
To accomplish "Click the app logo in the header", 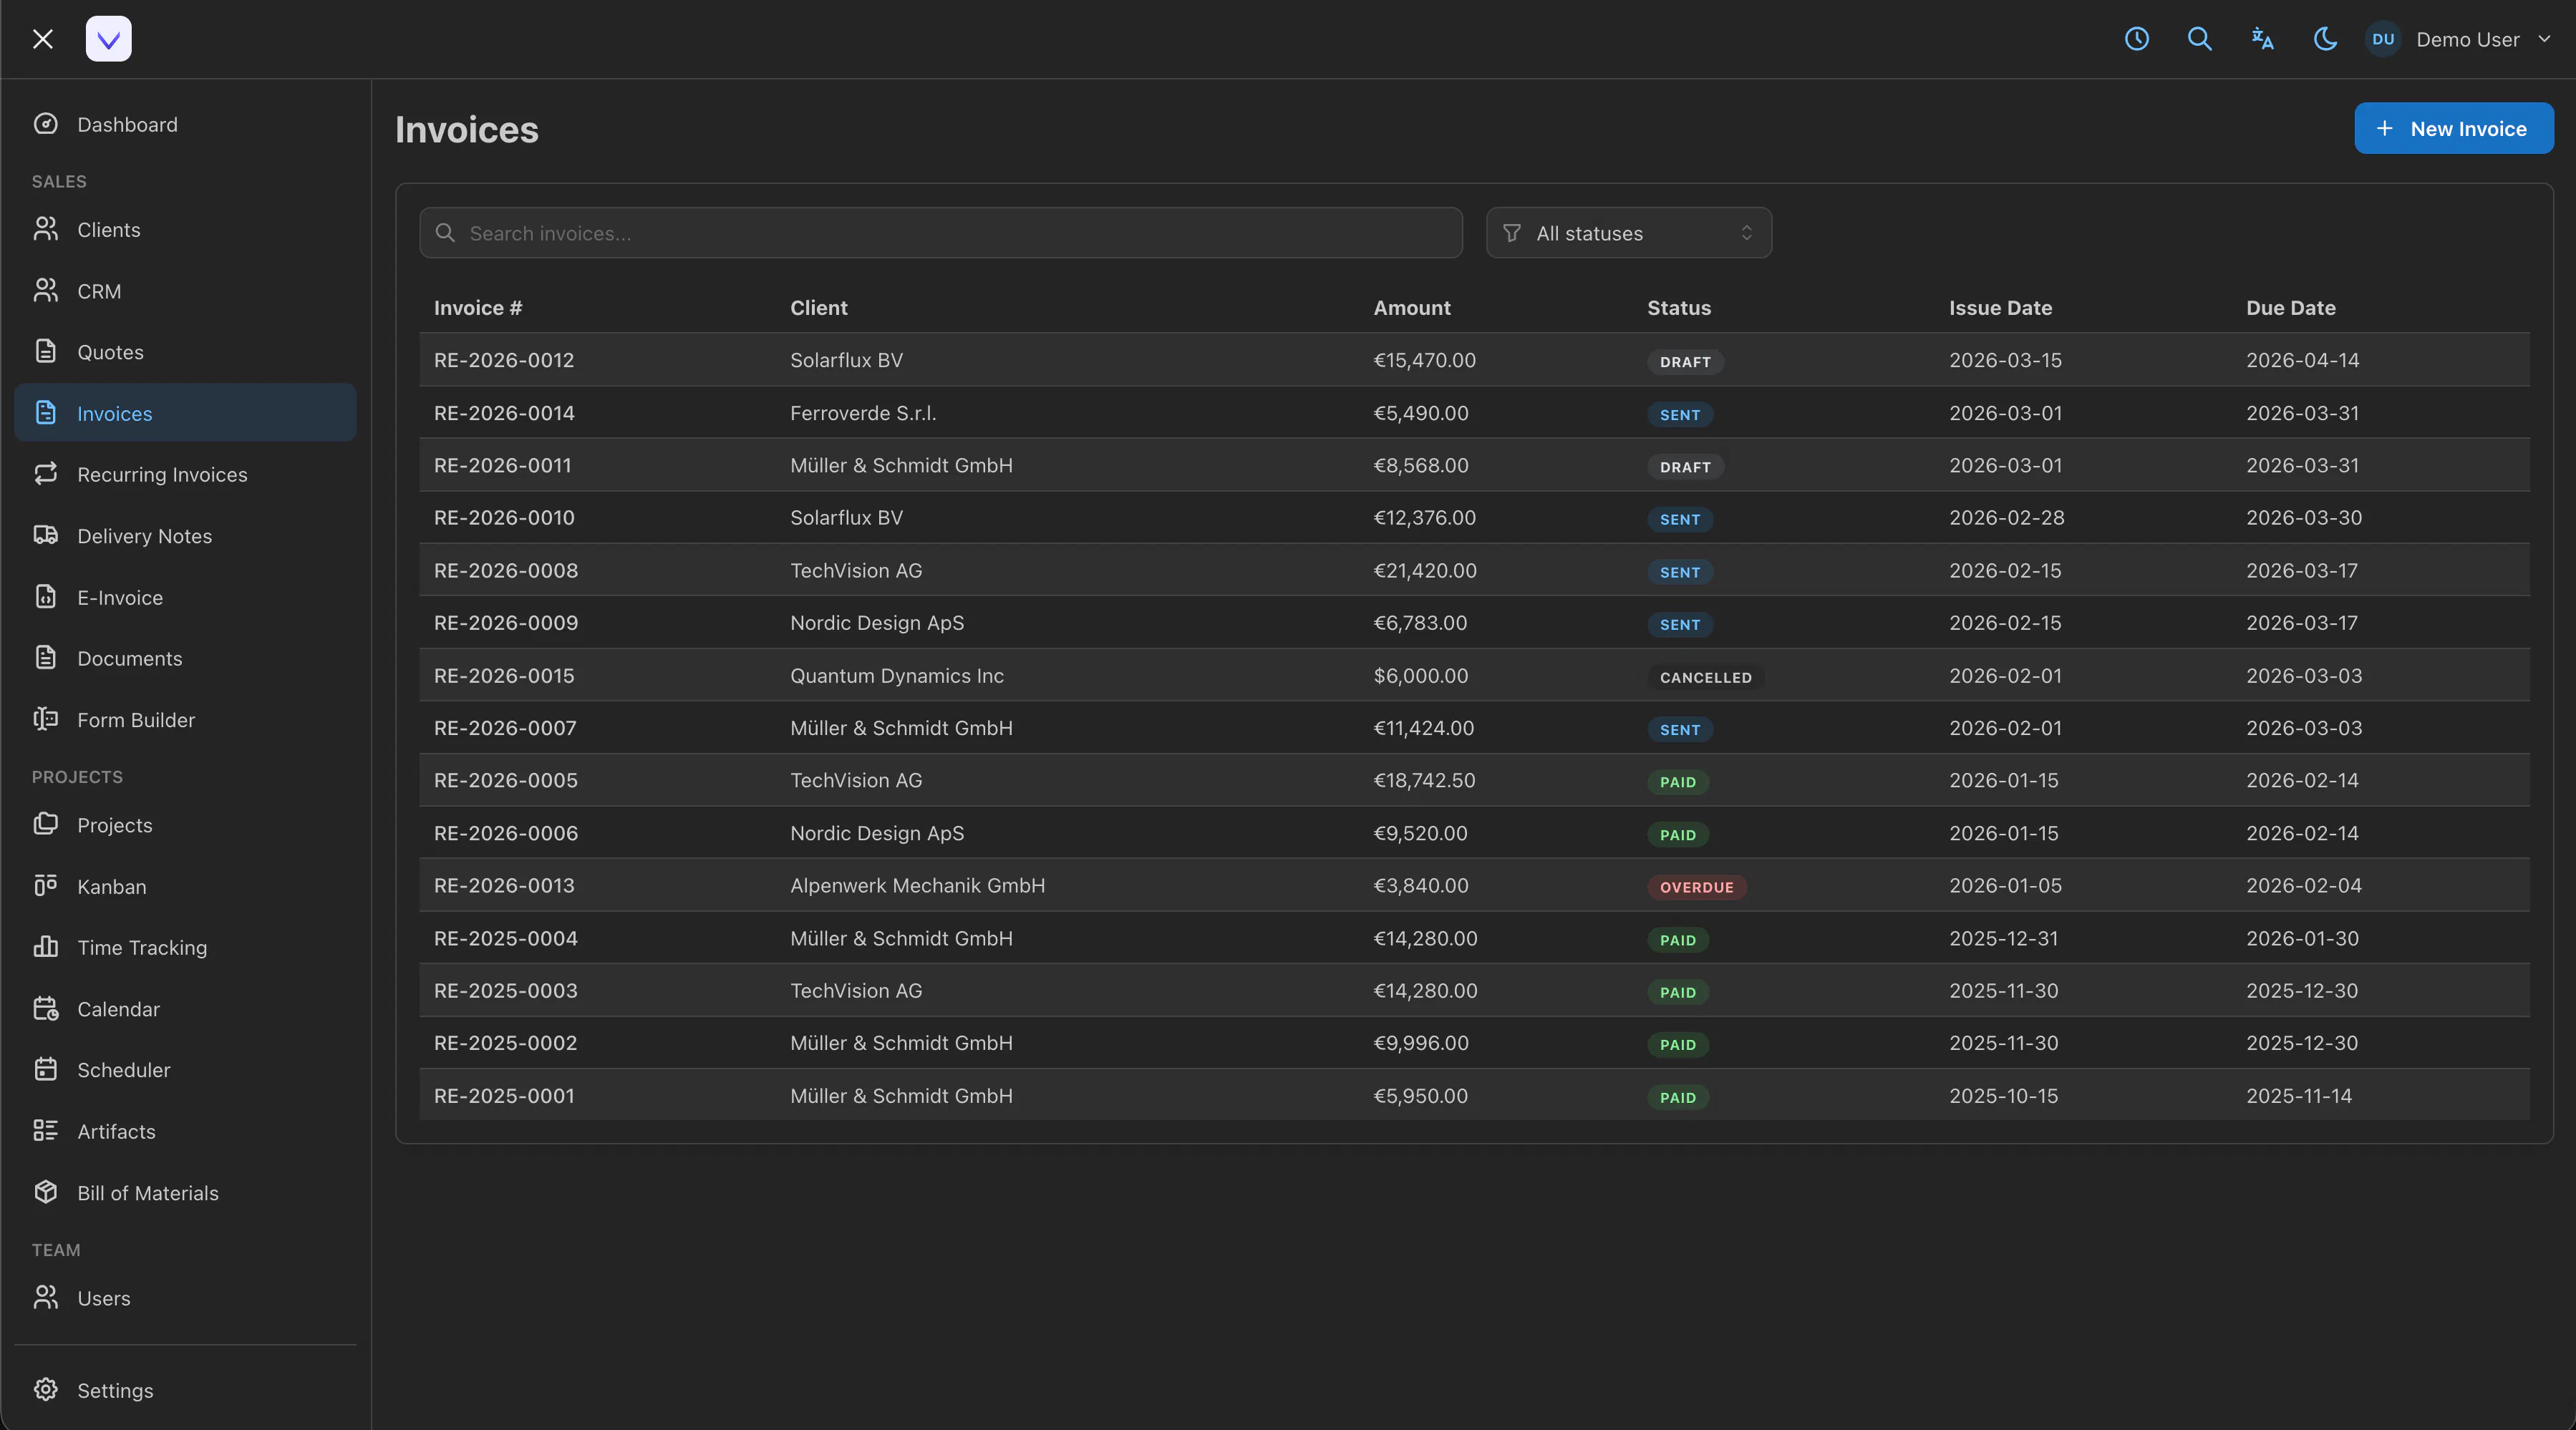I will [109, 39].
